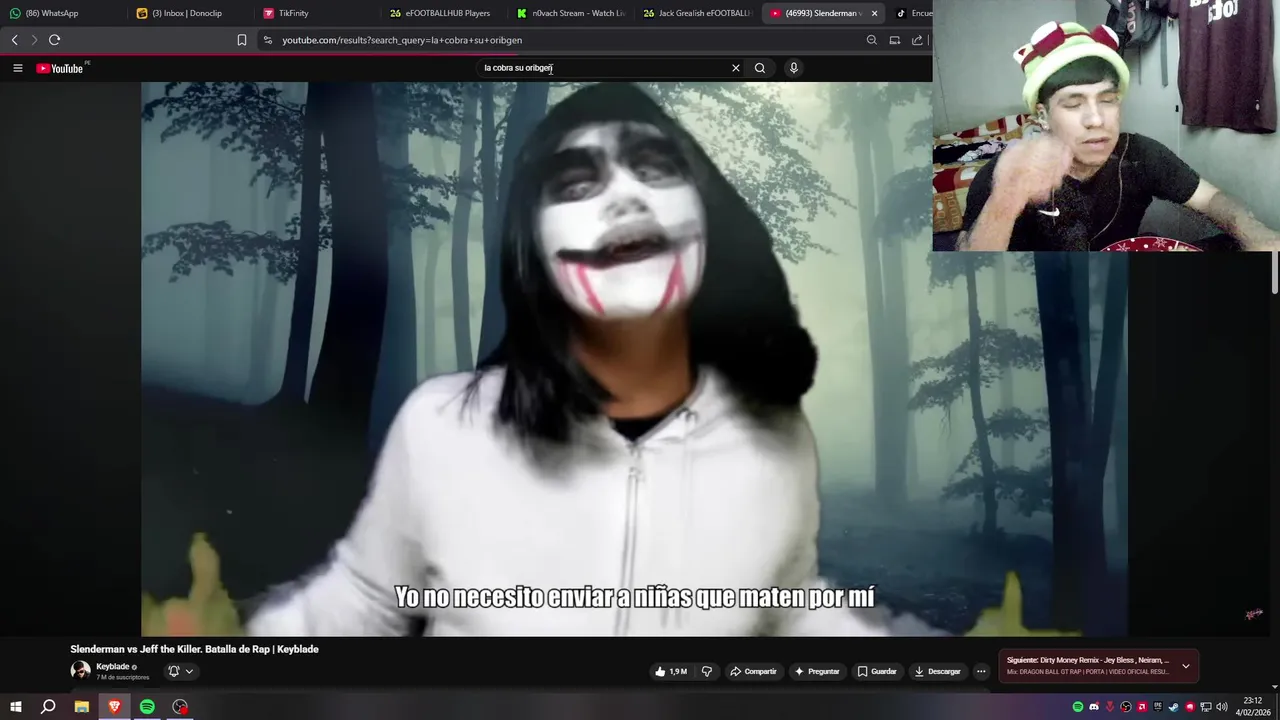Dislike the video with thumbs down
Screen dimensions: 1280x720
pyautogui.click(x=707, y=671)
